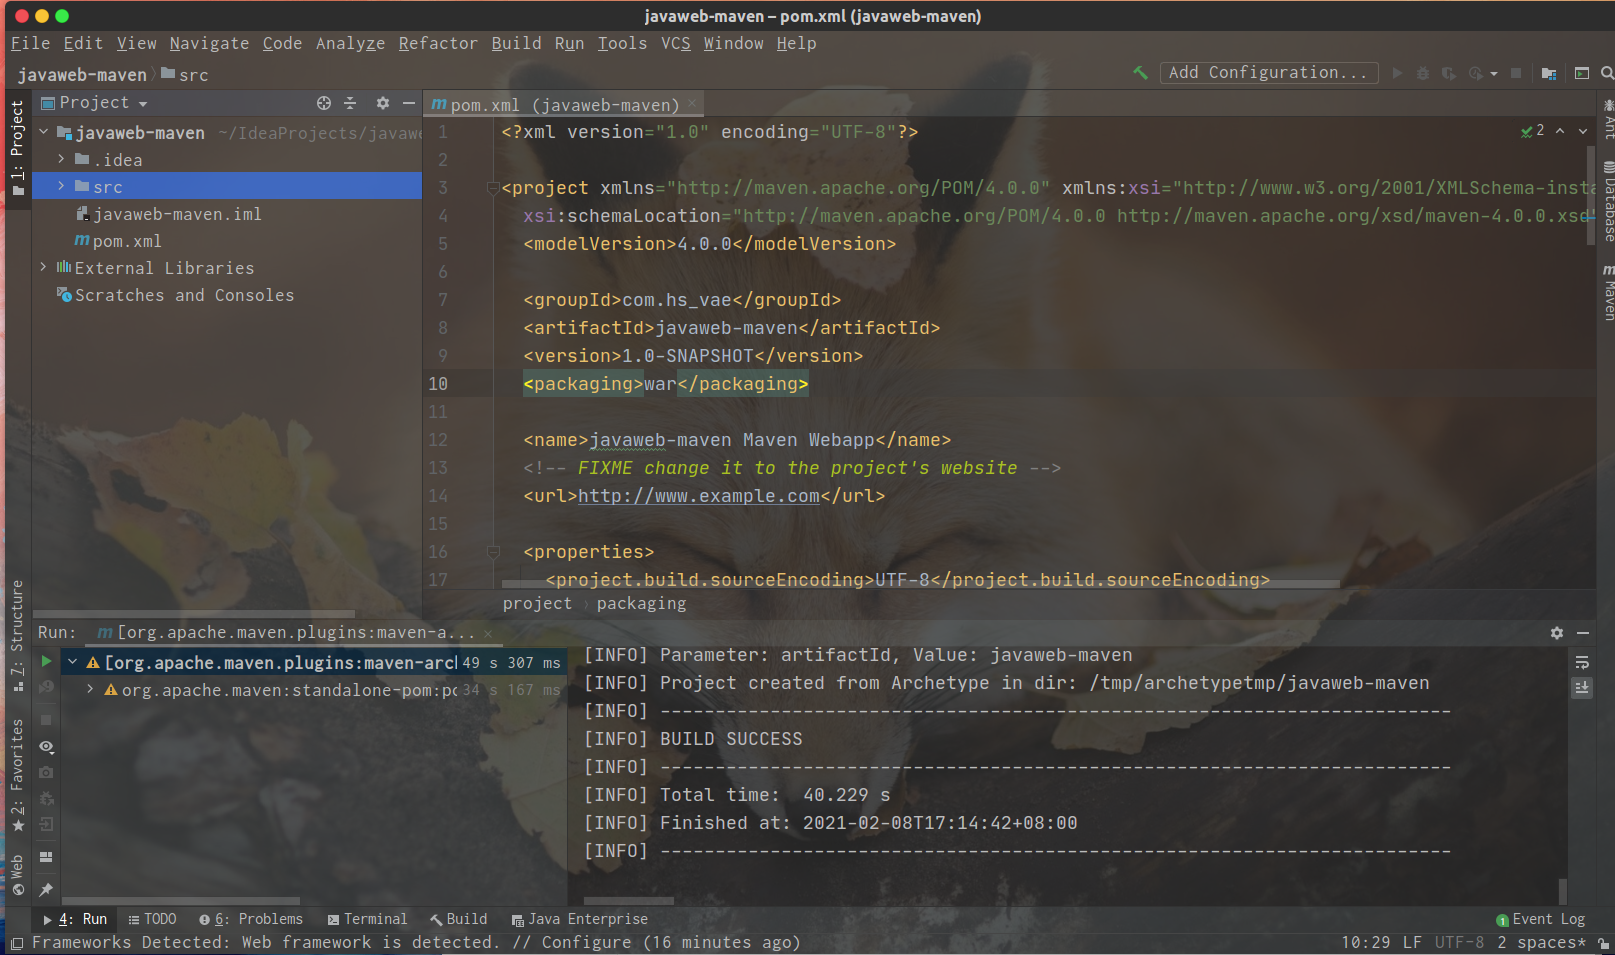Screen dimensions: 1615x955
Task: Open the Java Enterprise tab
Action: point(580,919)
